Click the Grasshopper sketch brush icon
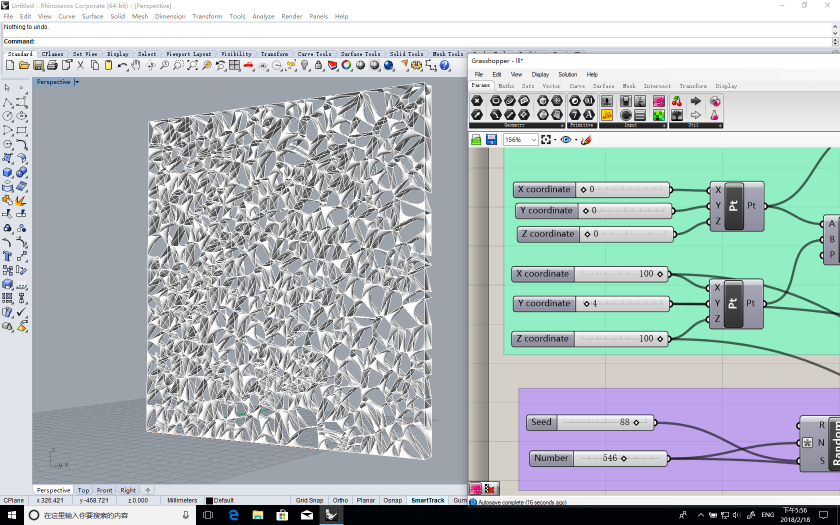This screenshot has height=525, width=840. point(586,140)
